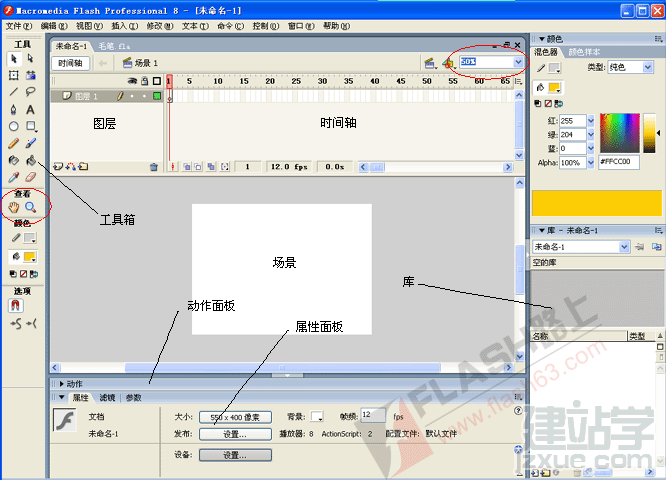This screenshot has width=667, height=480.
Task: Switch to the 颜色样本 tab
Action: [584, 52]
